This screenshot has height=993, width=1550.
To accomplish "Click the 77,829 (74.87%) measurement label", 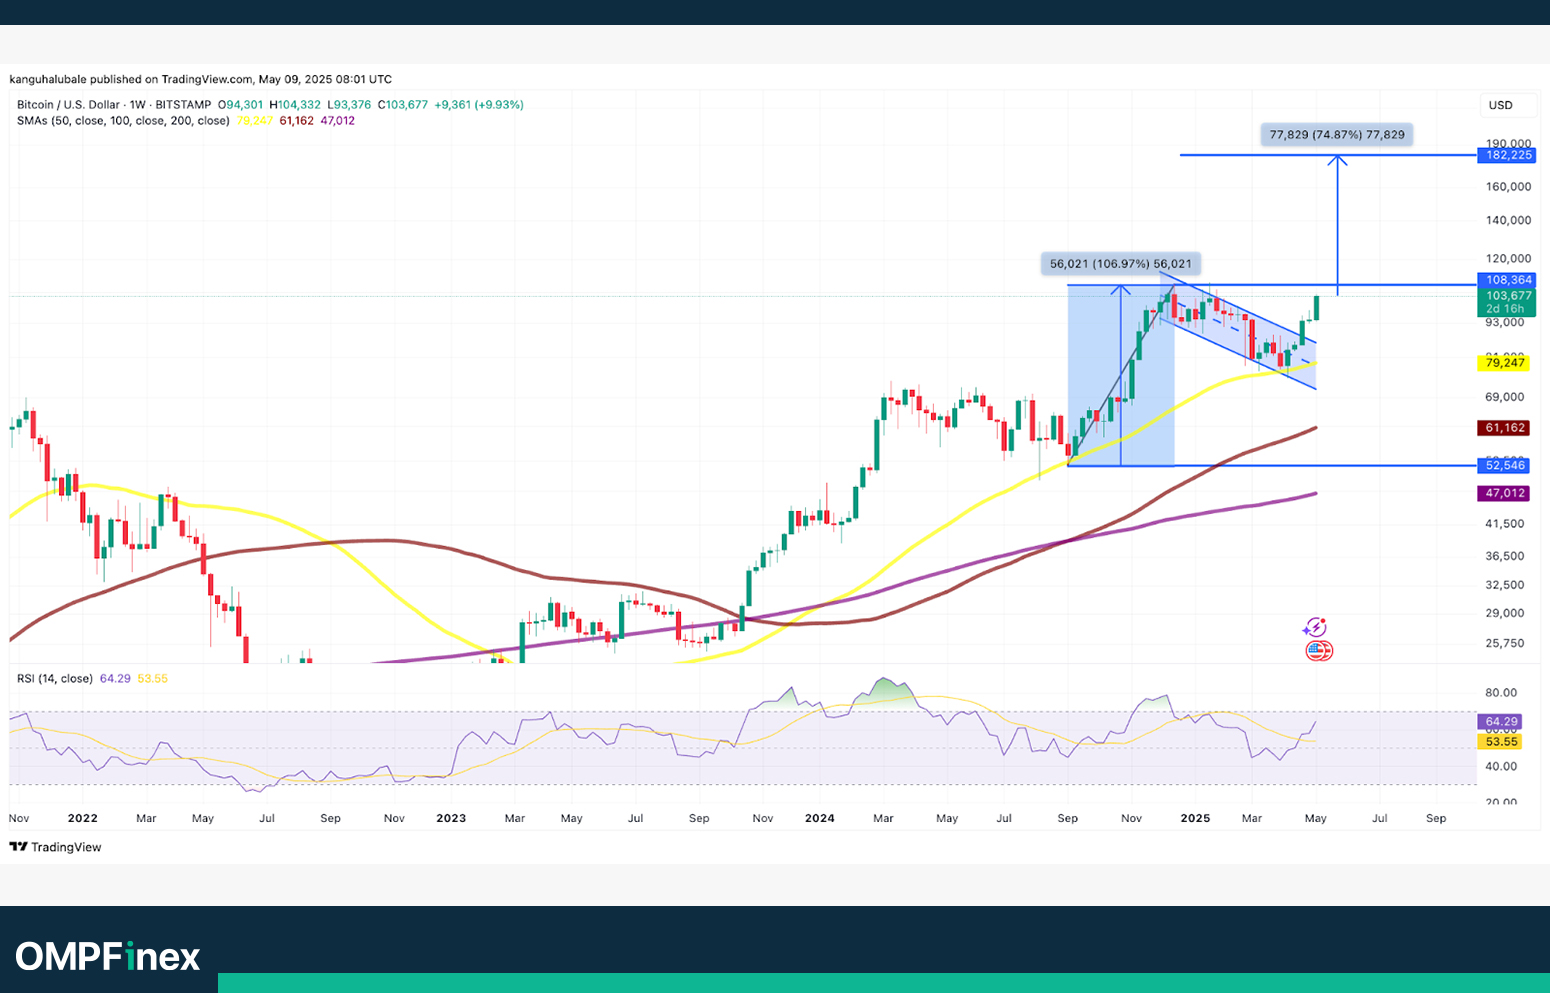I will click(x=1337, y=135).
